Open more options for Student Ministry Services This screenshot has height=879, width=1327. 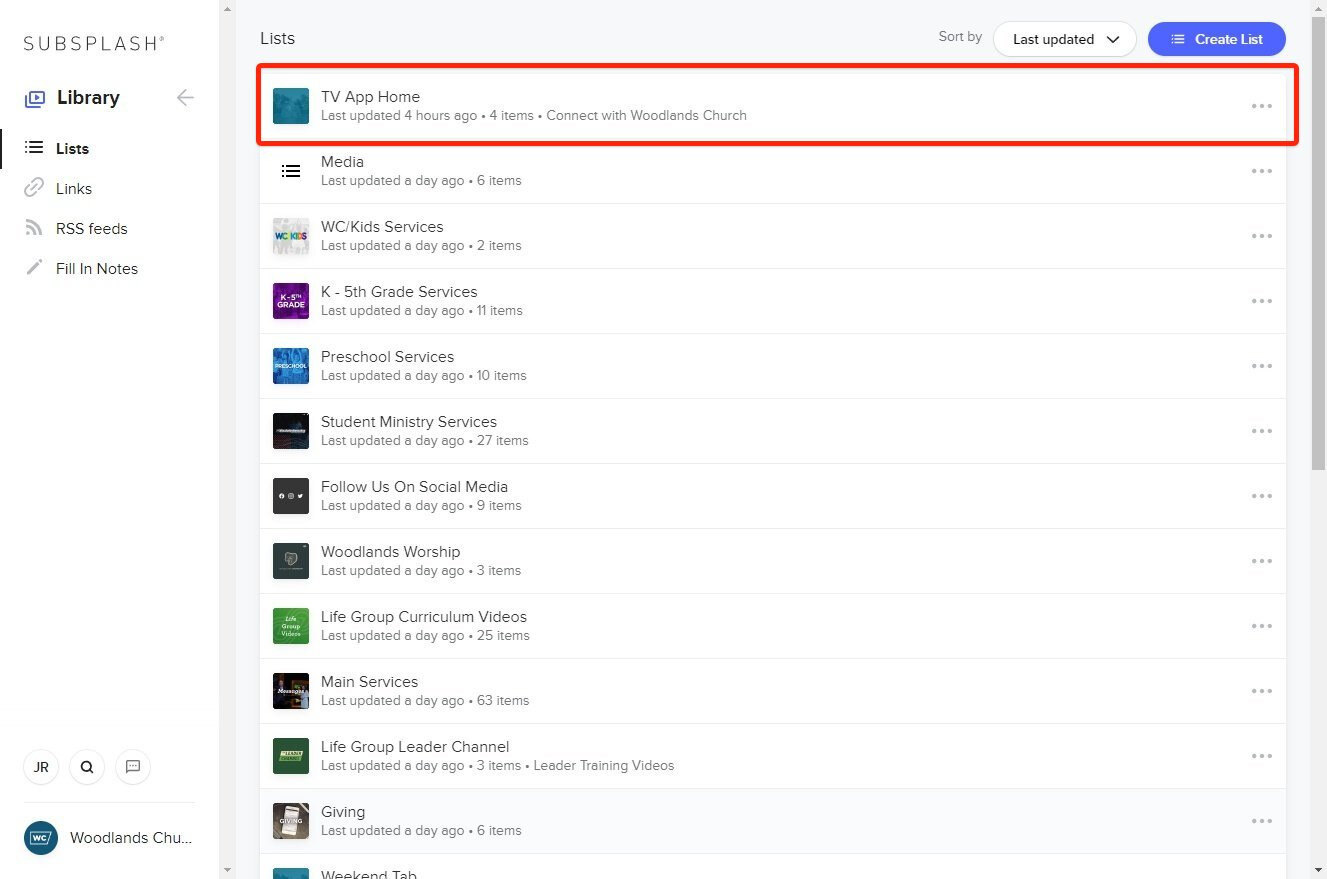pyautogui.click(x=1262, y=431)
